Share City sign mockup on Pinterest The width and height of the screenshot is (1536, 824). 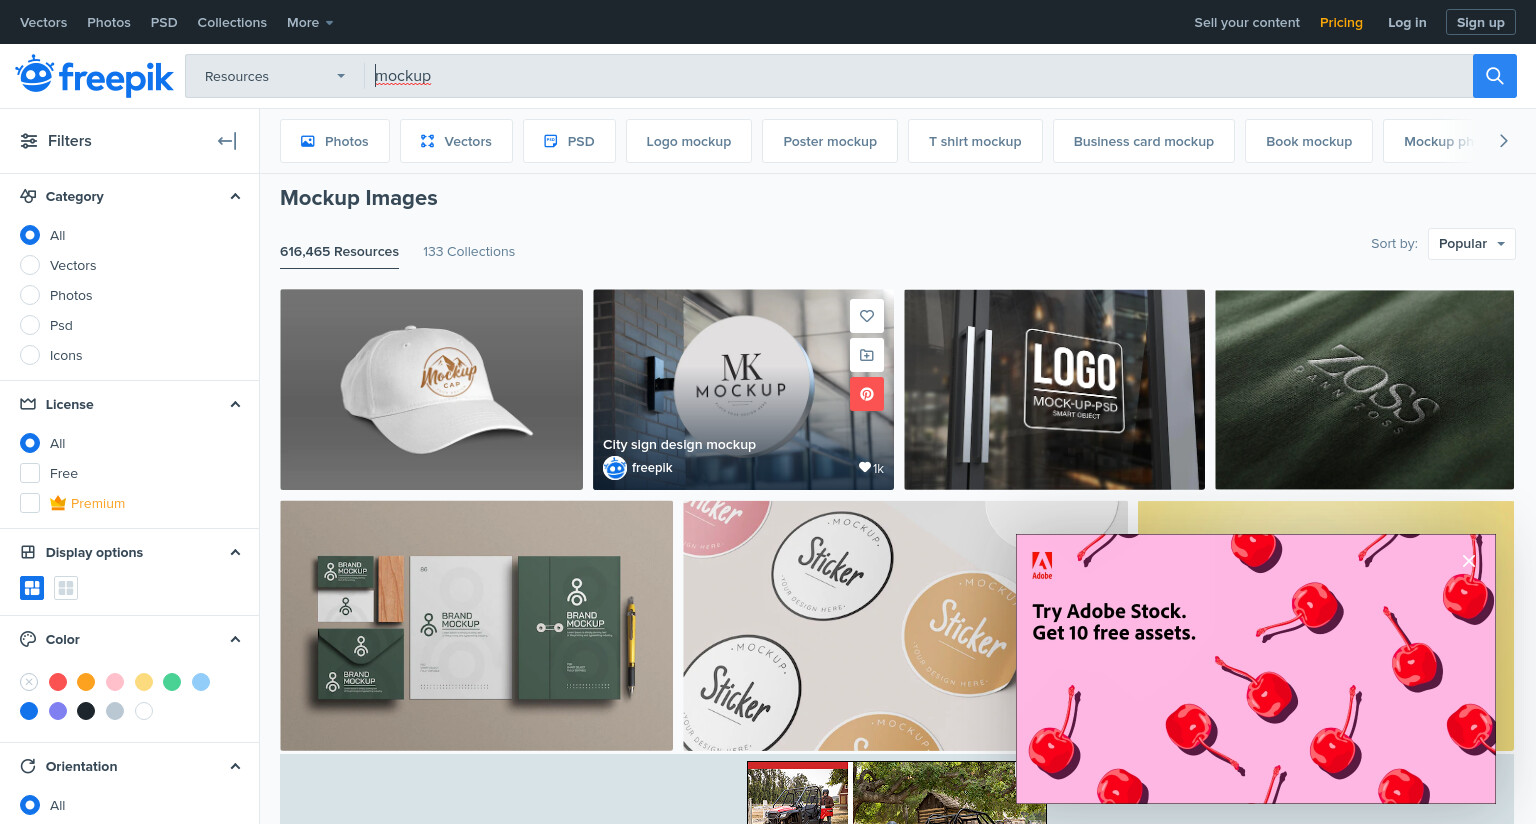point(867,394)
